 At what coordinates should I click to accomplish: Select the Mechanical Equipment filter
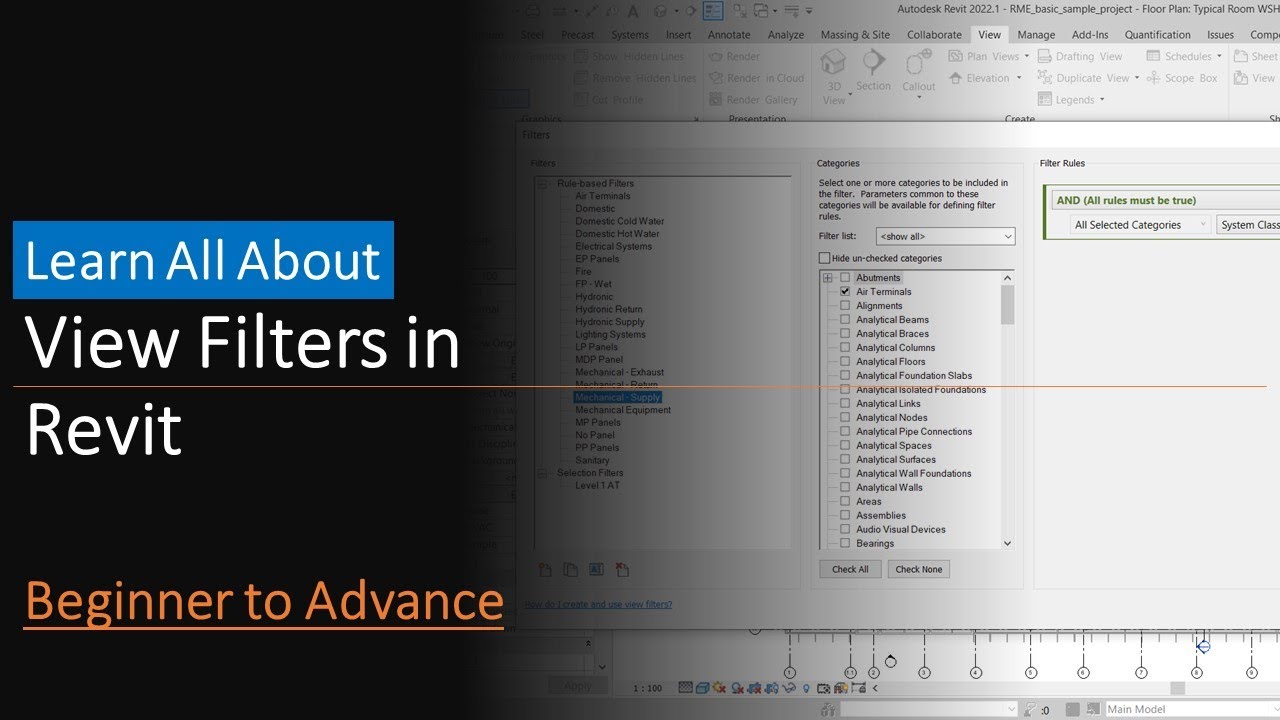(x=623, y=410)
